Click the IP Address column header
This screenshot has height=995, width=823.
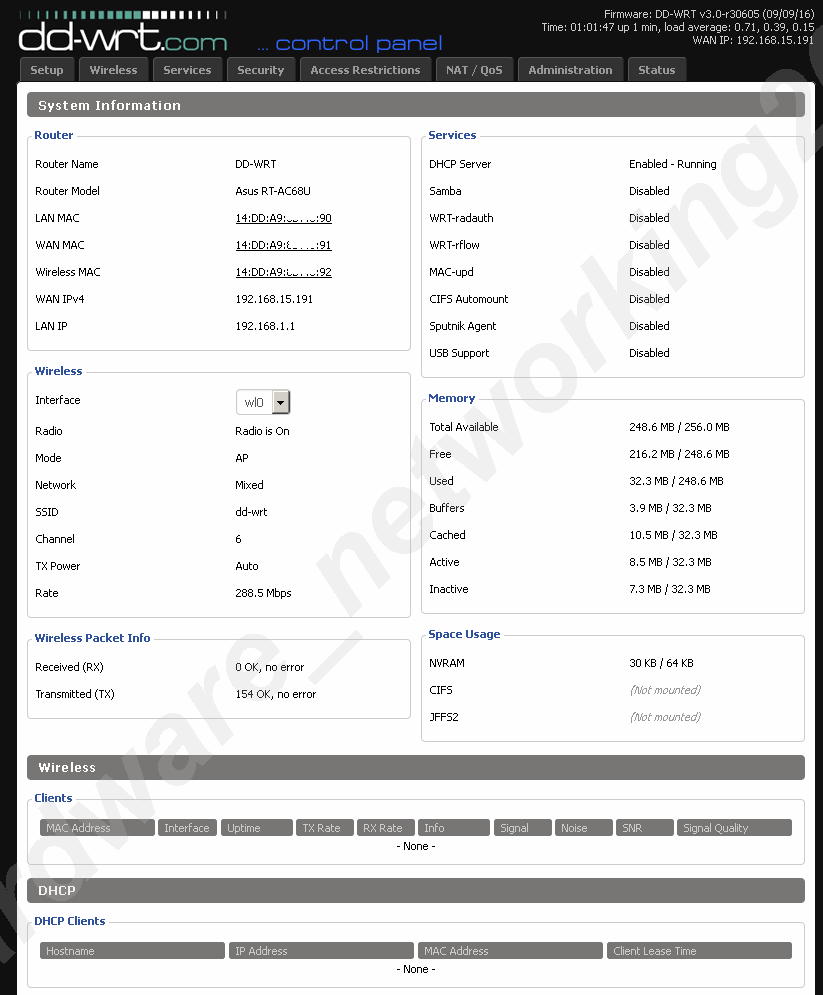coord(321,951)
